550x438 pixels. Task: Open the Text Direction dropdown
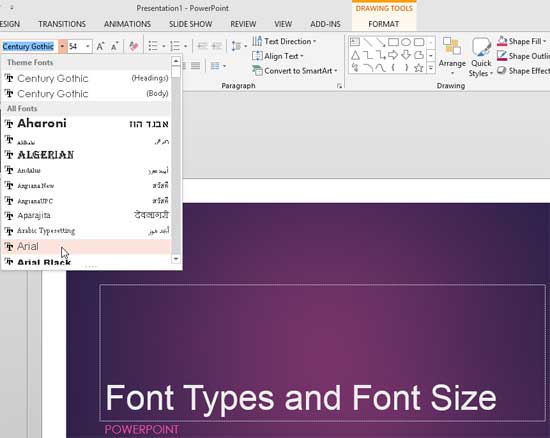[x=284, y=41]
